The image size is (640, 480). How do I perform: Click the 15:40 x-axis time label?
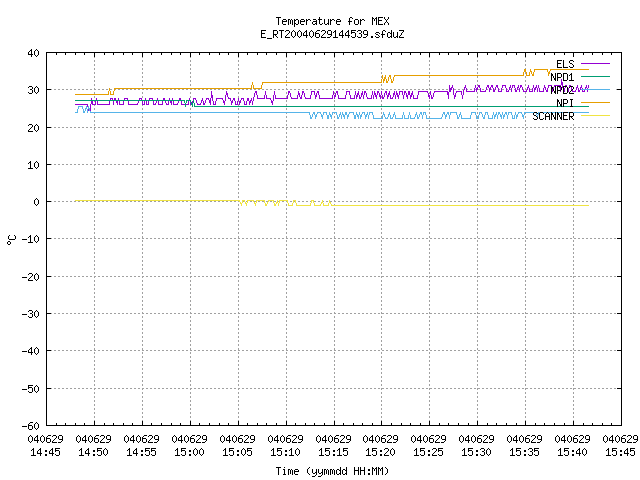(x=572, y=452)
